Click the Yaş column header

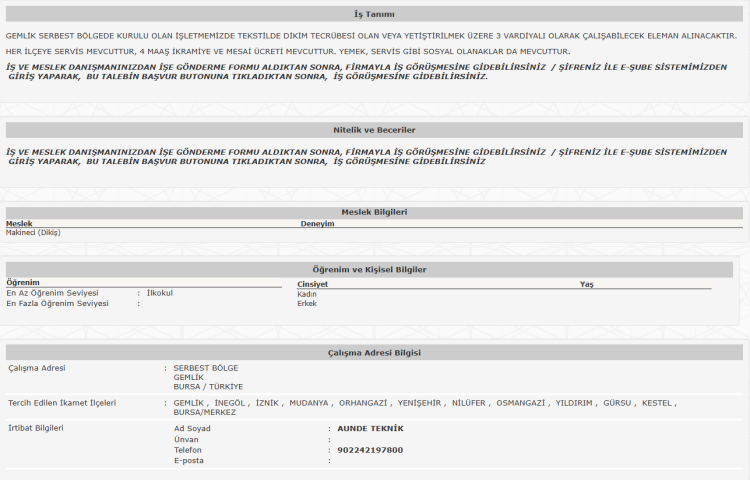[x=586, y=284]
